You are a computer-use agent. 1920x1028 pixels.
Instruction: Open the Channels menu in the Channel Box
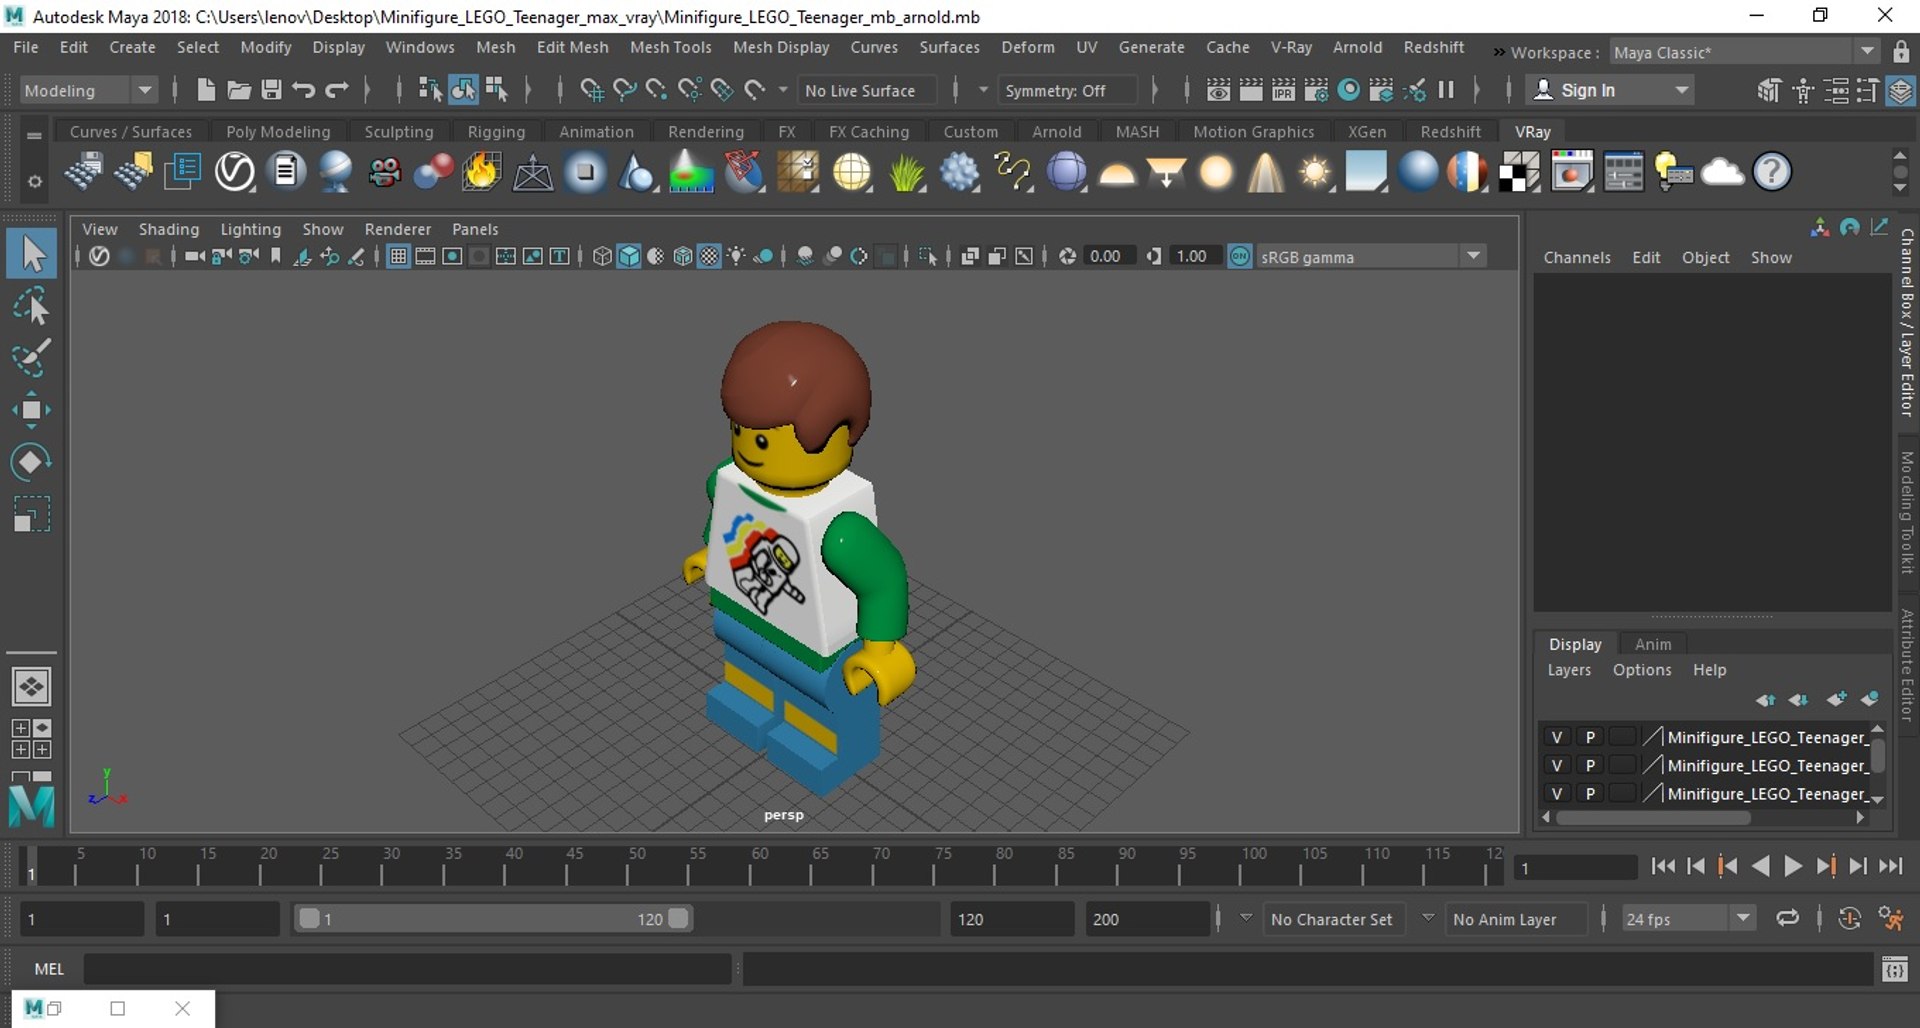pyautogui.click(x=1576, y=257)
